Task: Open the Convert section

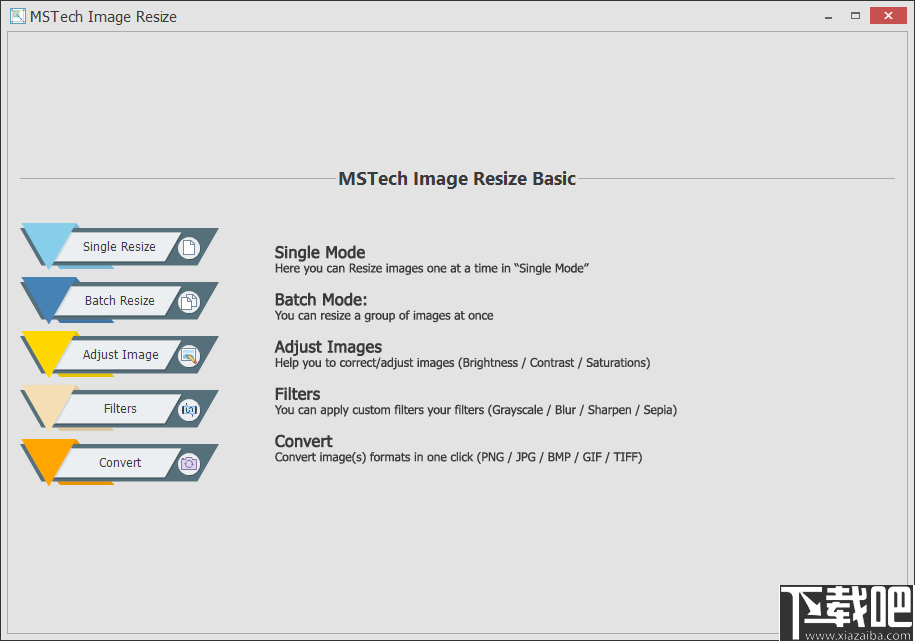Action: point(120,462)
